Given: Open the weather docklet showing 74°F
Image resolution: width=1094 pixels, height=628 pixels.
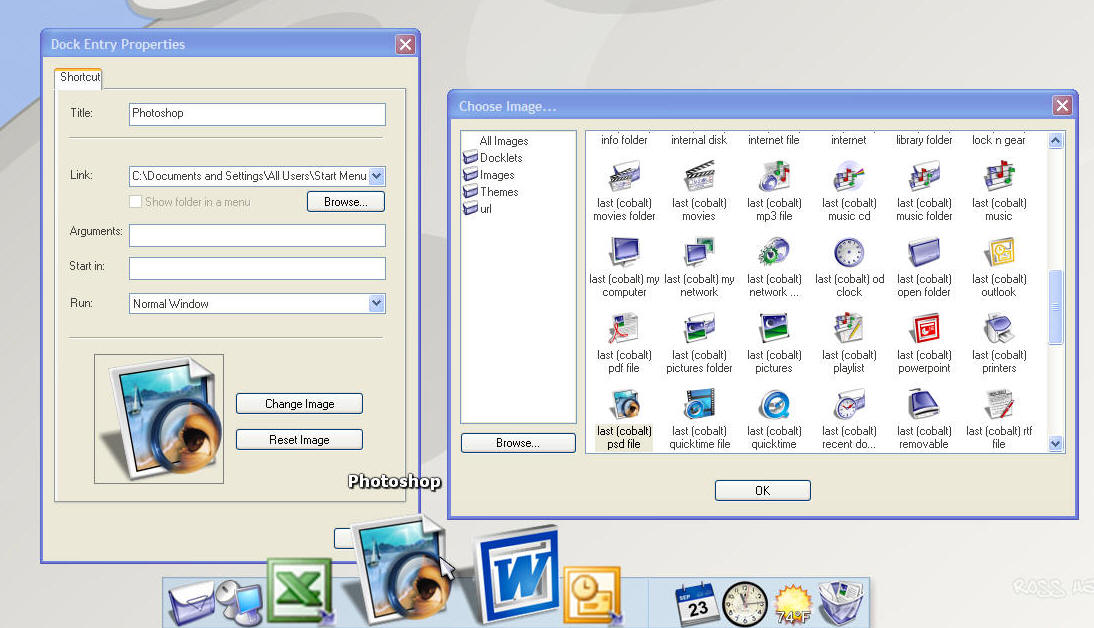Looking at the screenshot, I should [793, 604].
